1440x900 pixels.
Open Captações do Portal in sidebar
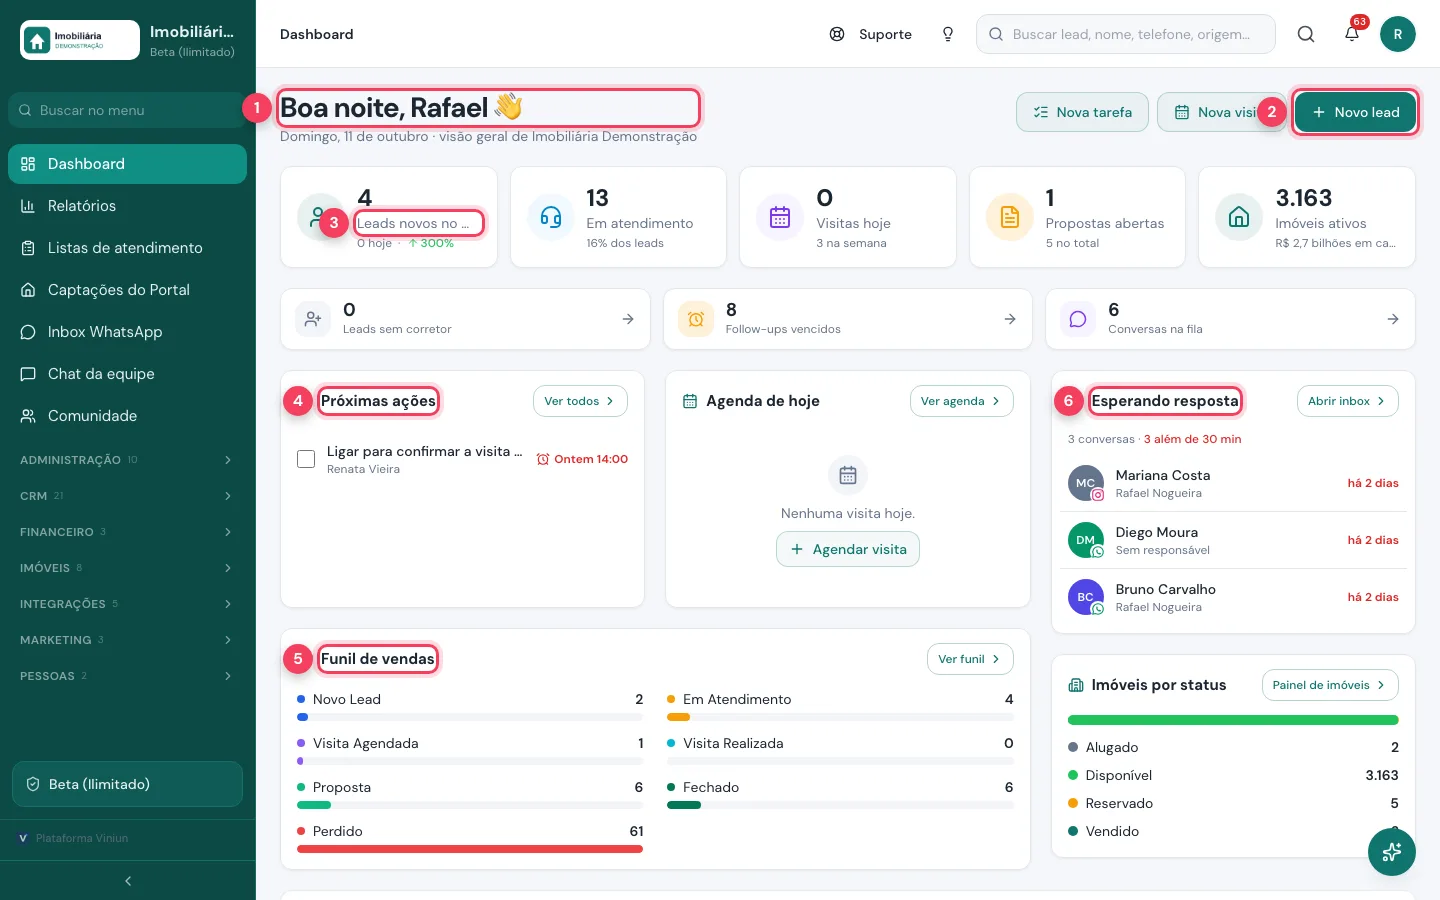pos(127,290)
